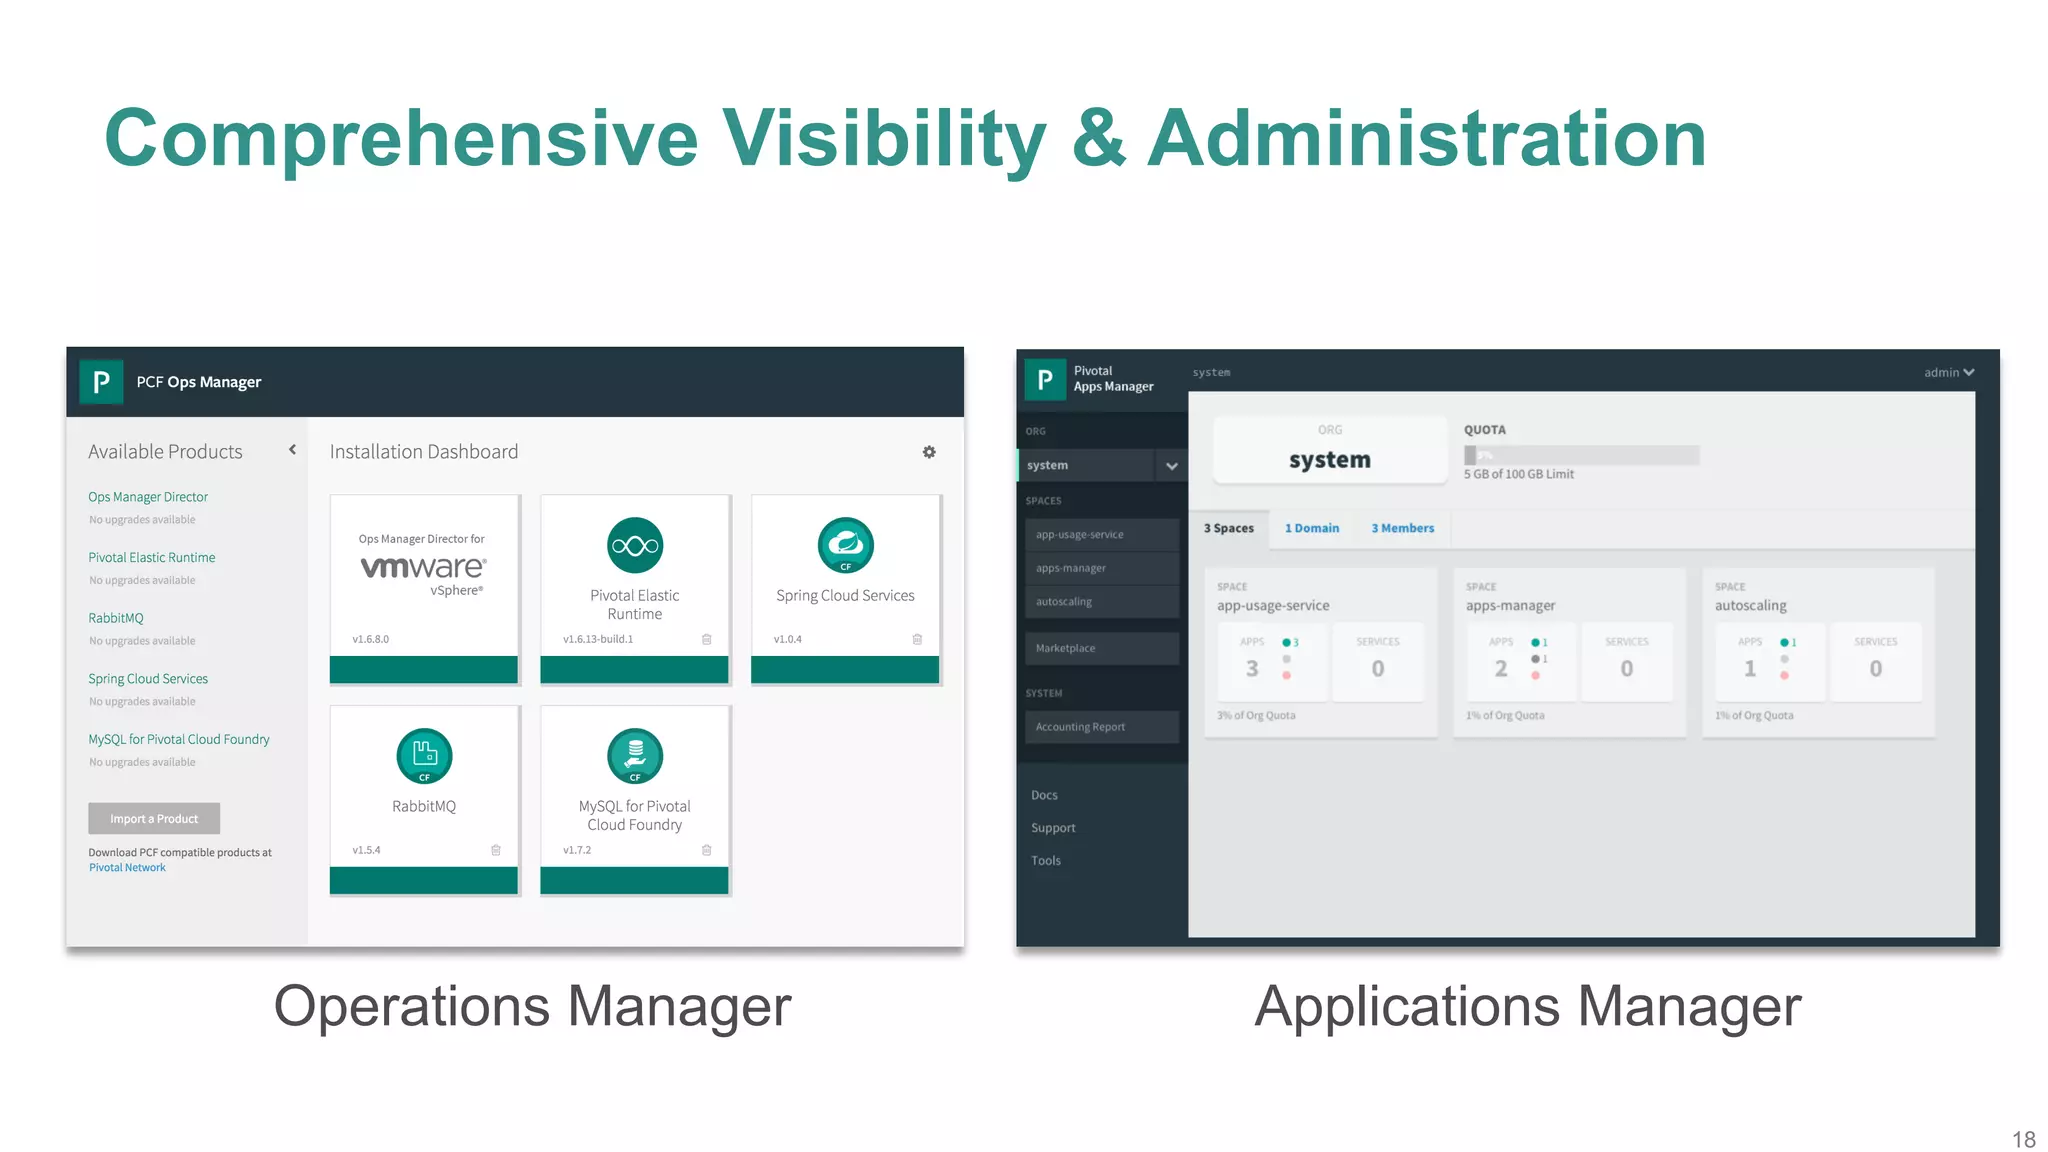The image size is (2048, 1152).
Task: Click the 3% of Org Quota text
Action: click(x=1256, y=715)
